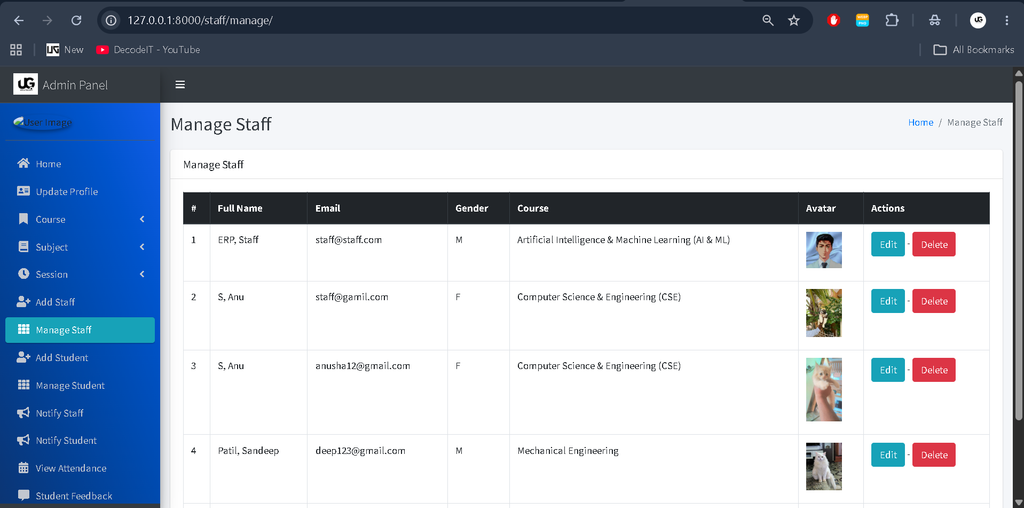Delete Patil, Sandeep's record
The height and width of the screenshot is (508, 1024).
(934, 454)
